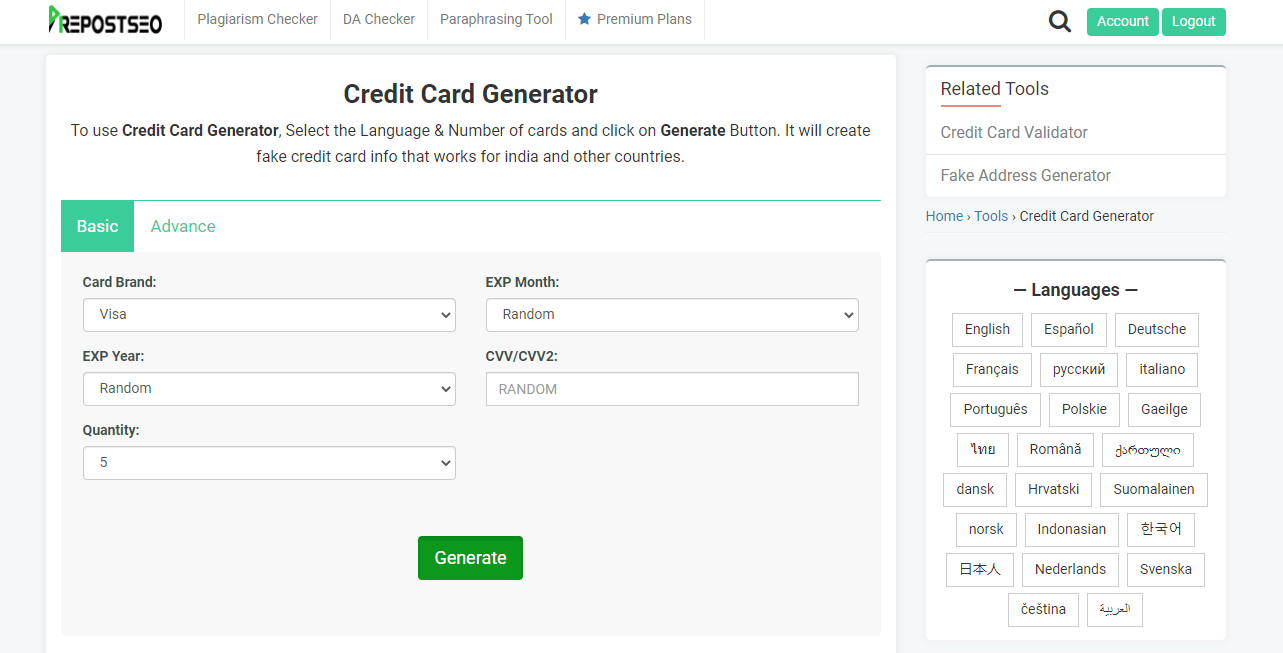Open the Account button
The height and width of the screenshot is (653, 1283).
[x=1122, y=20]
